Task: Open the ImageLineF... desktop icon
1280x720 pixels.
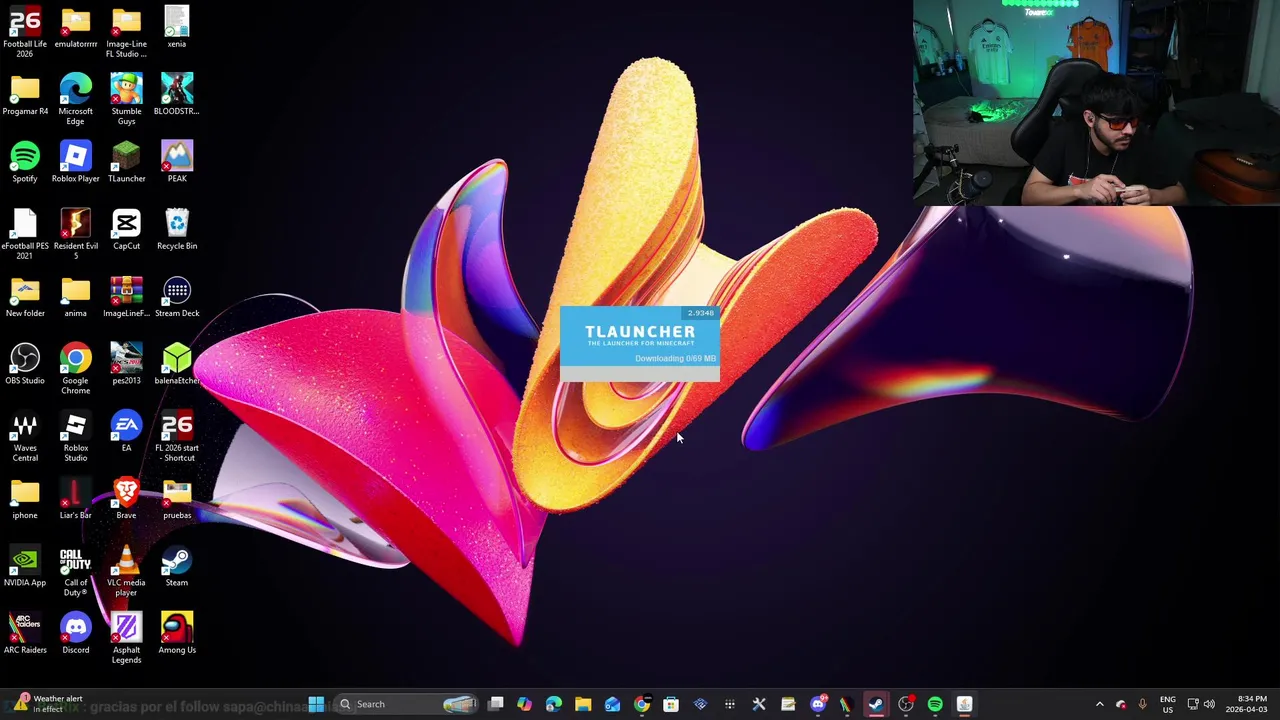Action: [126, 297]
